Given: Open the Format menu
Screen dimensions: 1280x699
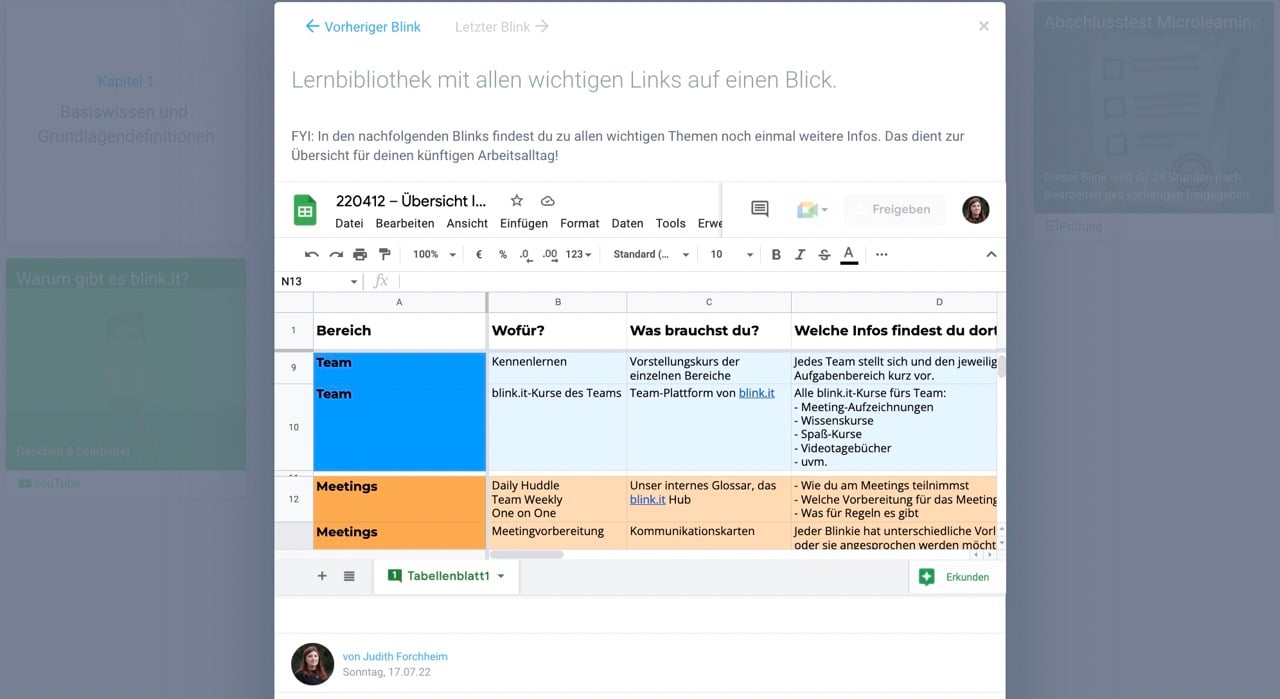Looking at the screenshot, I should point(580,223).
